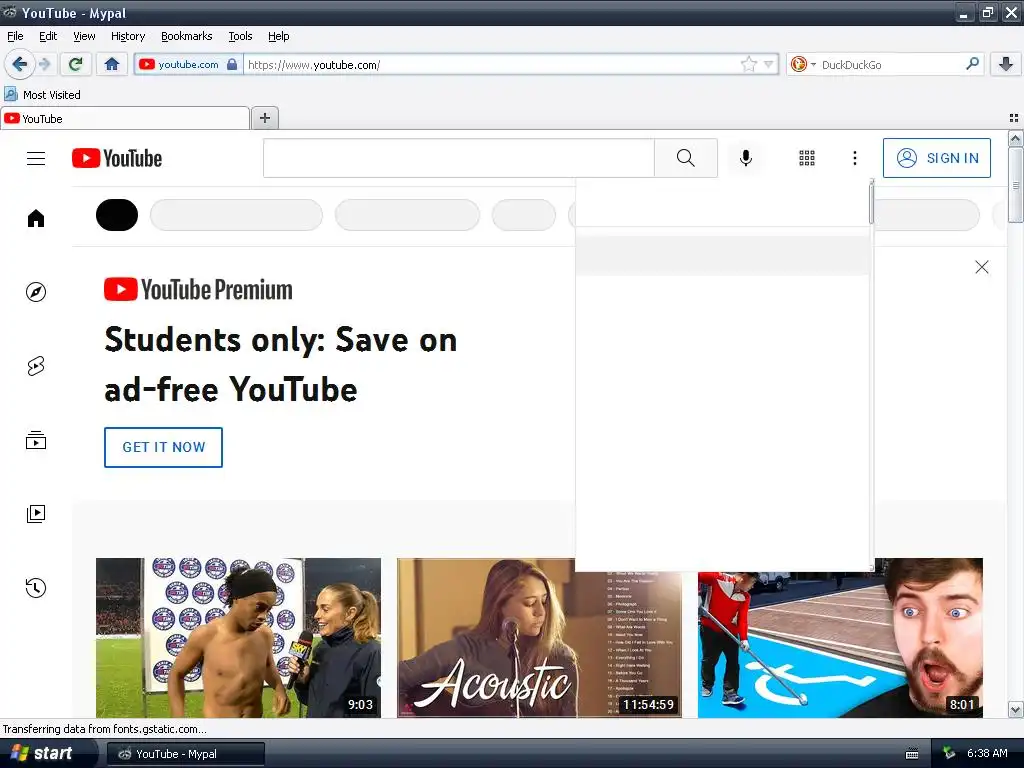Open Explore compass icon in sidebar
Screen dimensions: 1024x768
pyautogui.click(x=36, y=292)
